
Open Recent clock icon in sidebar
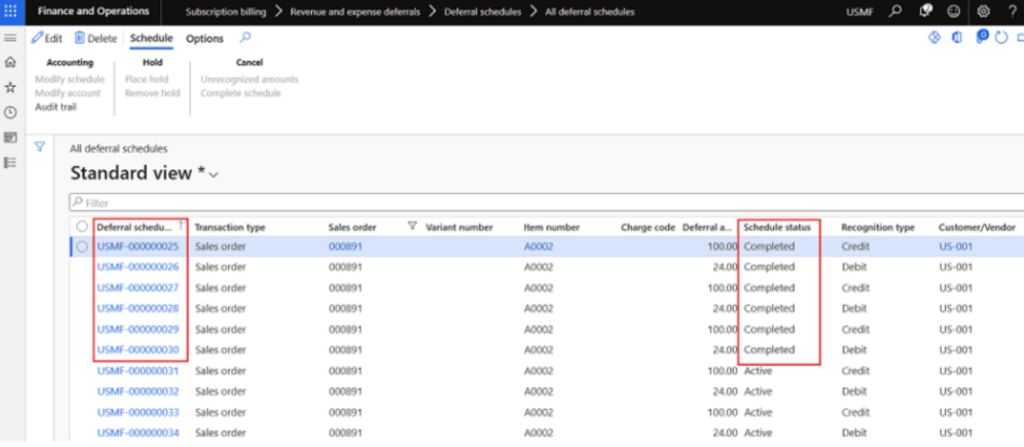pyautogui.click(x=11, y=112)
